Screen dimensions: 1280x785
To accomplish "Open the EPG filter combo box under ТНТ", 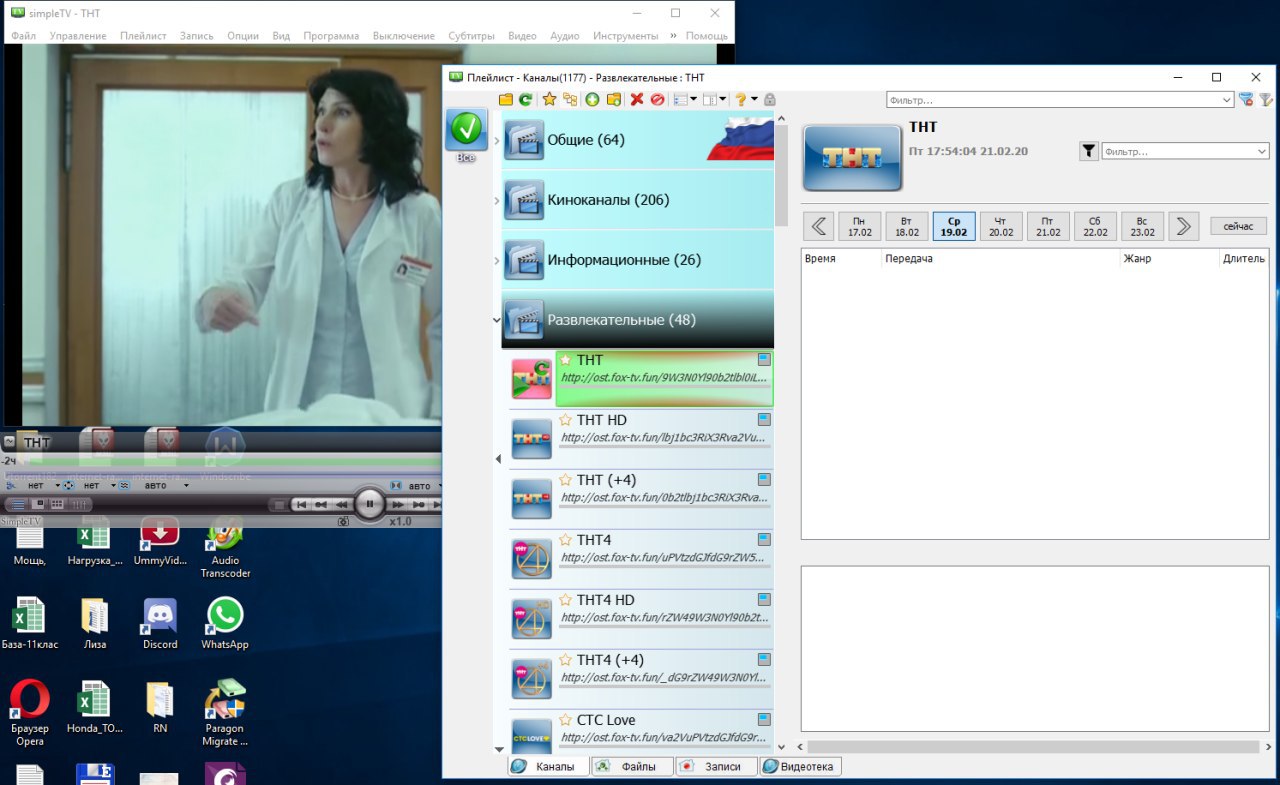I will (1185, 151).
